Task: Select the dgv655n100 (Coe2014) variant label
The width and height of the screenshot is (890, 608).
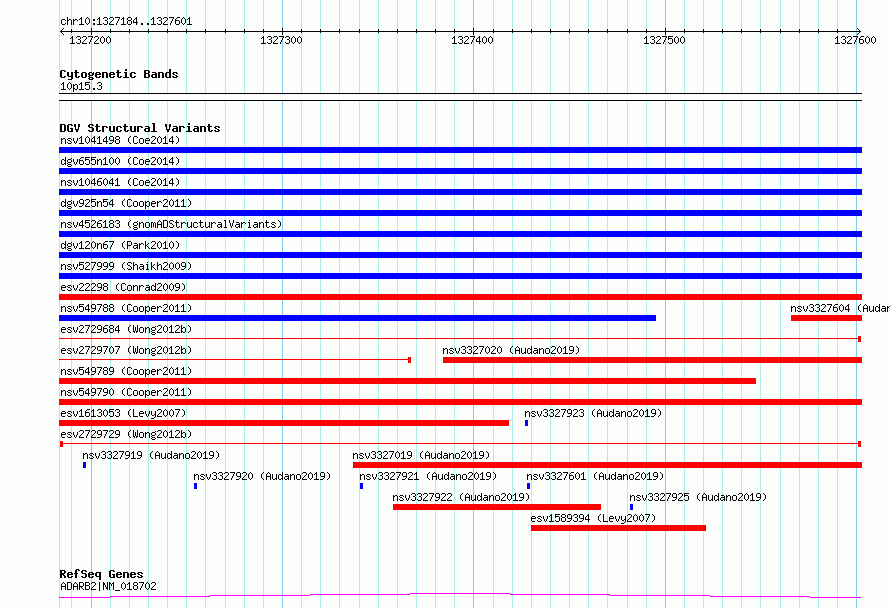Action: 120,161
